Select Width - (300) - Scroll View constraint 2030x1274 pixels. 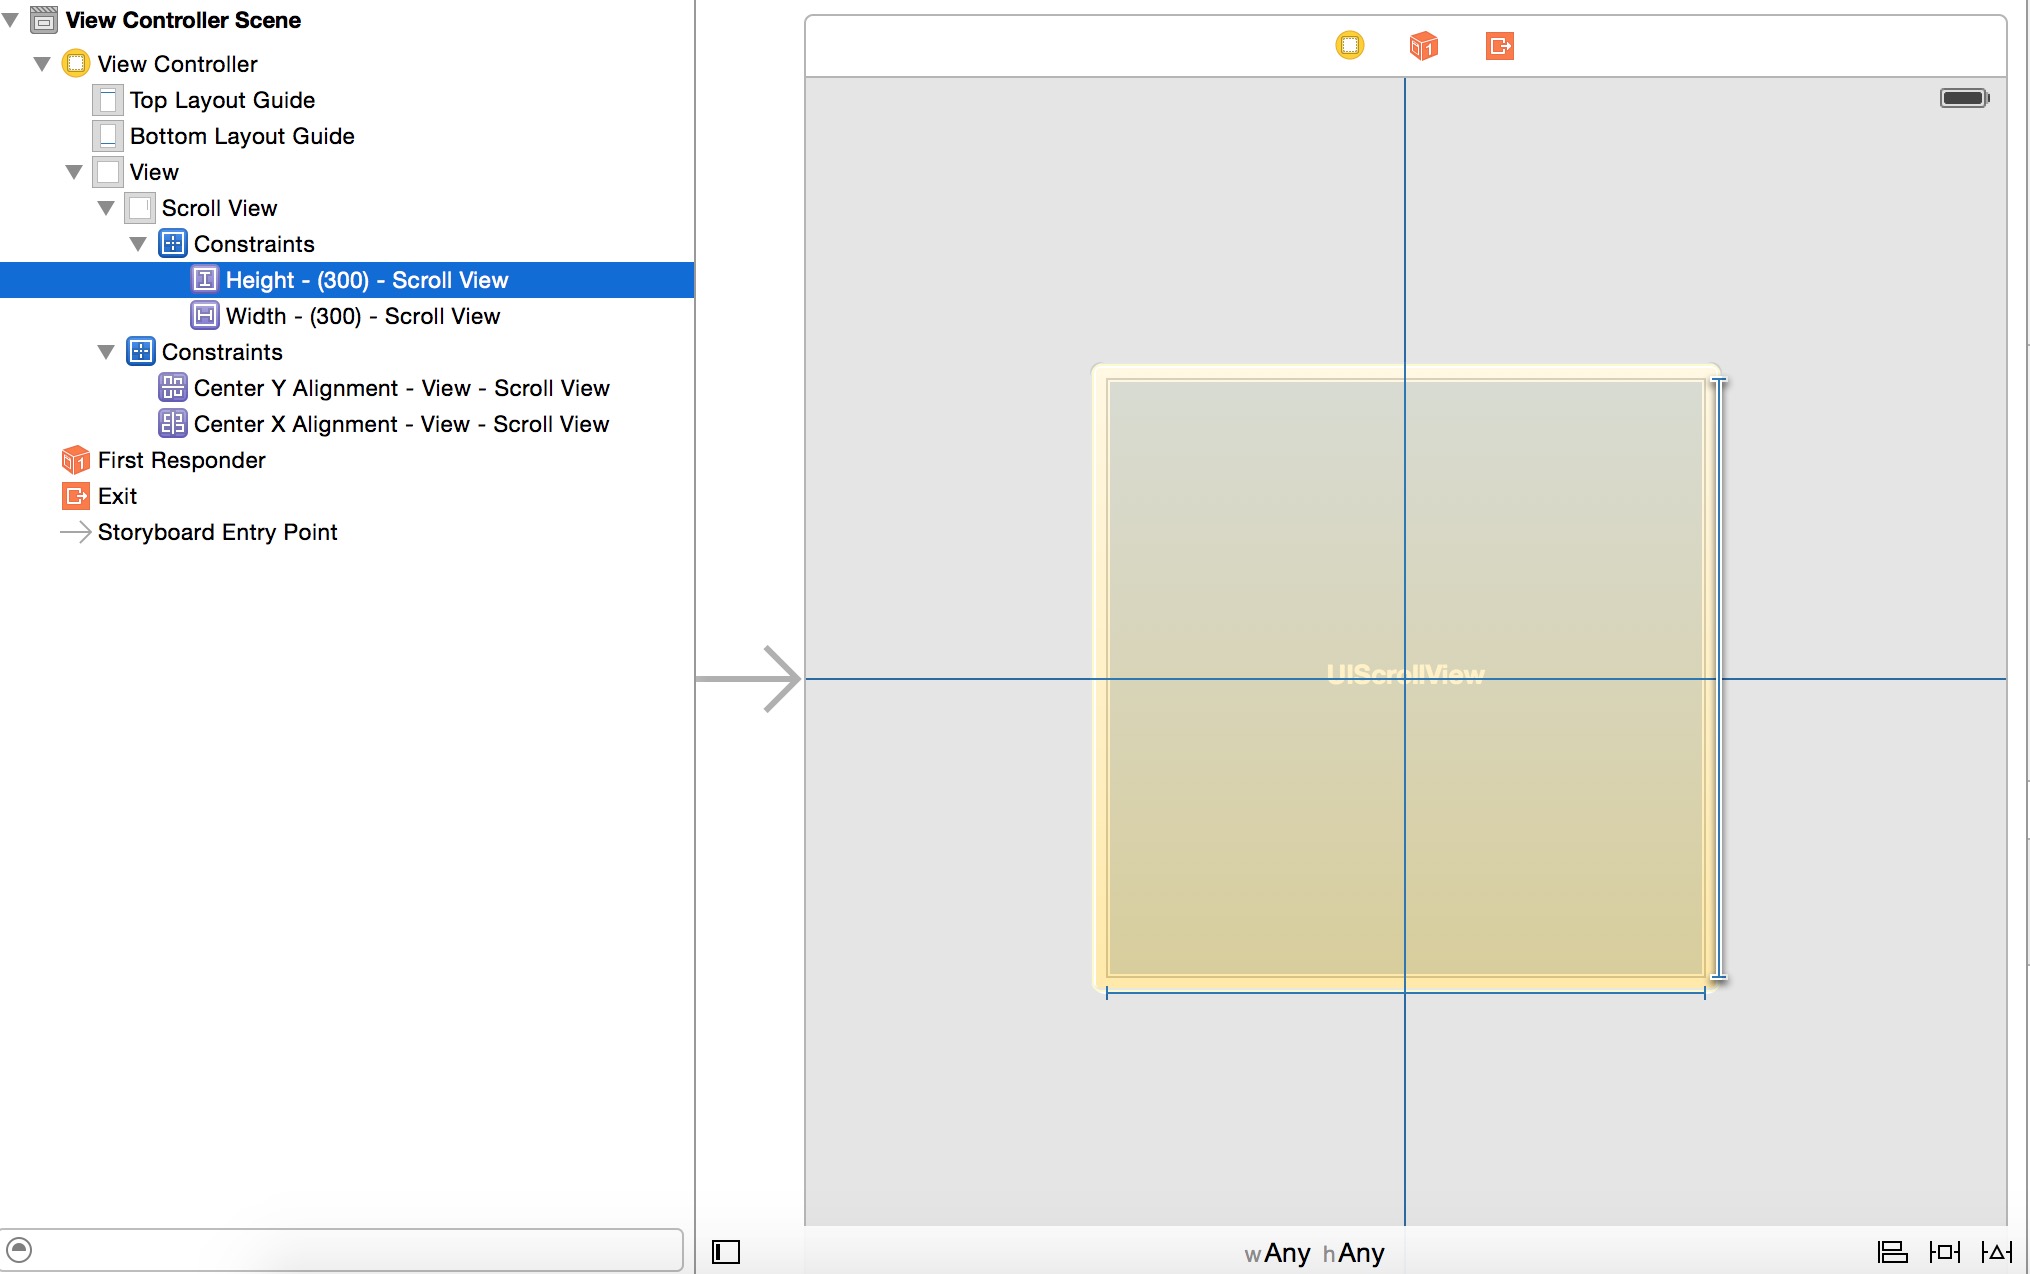(347, 316)
